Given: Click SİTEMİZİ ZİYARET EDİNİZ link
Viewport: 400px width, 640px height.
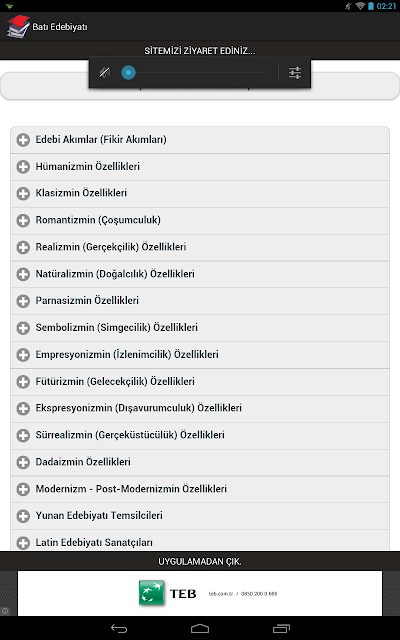Looking at the screenshot, I should (200, 51).
